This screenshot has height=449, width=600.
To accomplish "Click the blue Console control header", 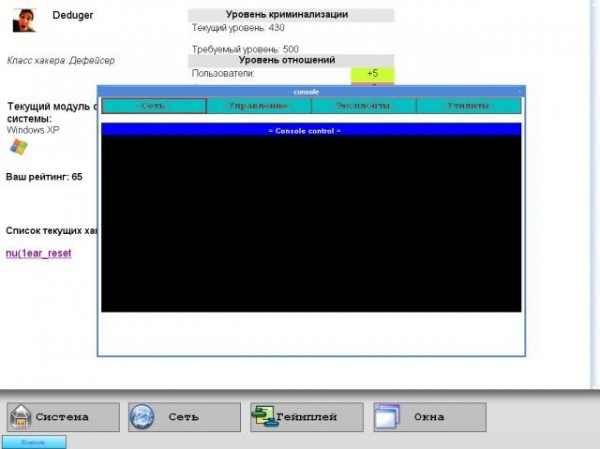I will click(311, 130).
